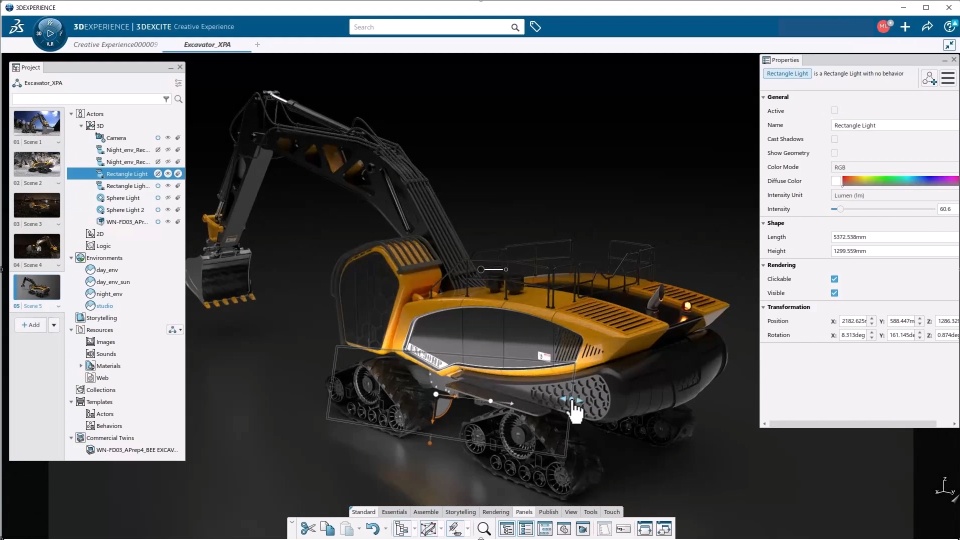Screen dimensions: 960x540
Task: Select the Storytelling tree item
Action: pos(101,318)
